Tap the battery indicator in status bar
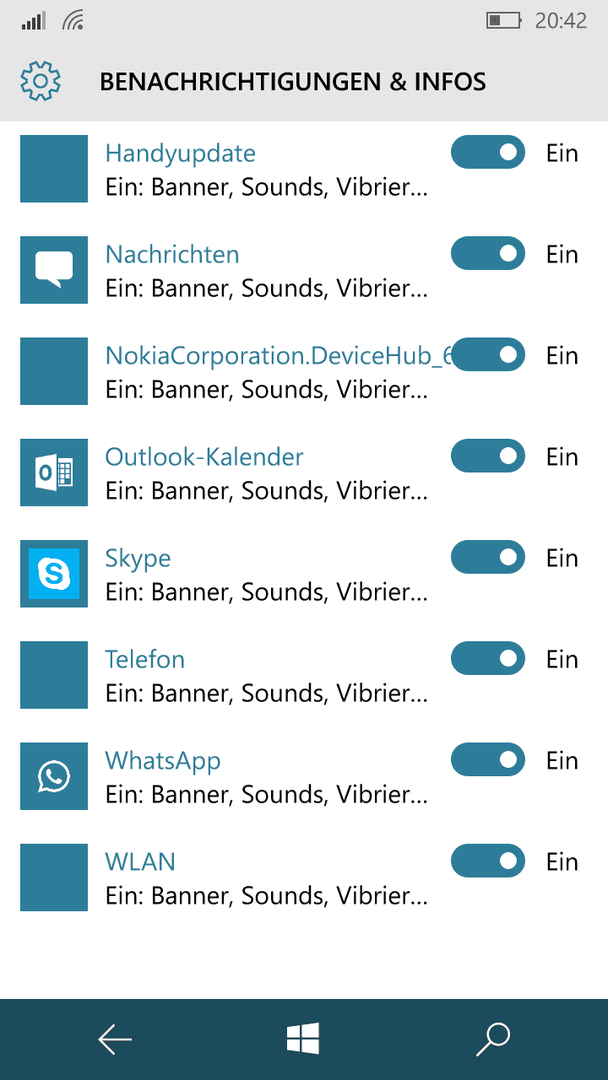 click(x=504, y=21)
